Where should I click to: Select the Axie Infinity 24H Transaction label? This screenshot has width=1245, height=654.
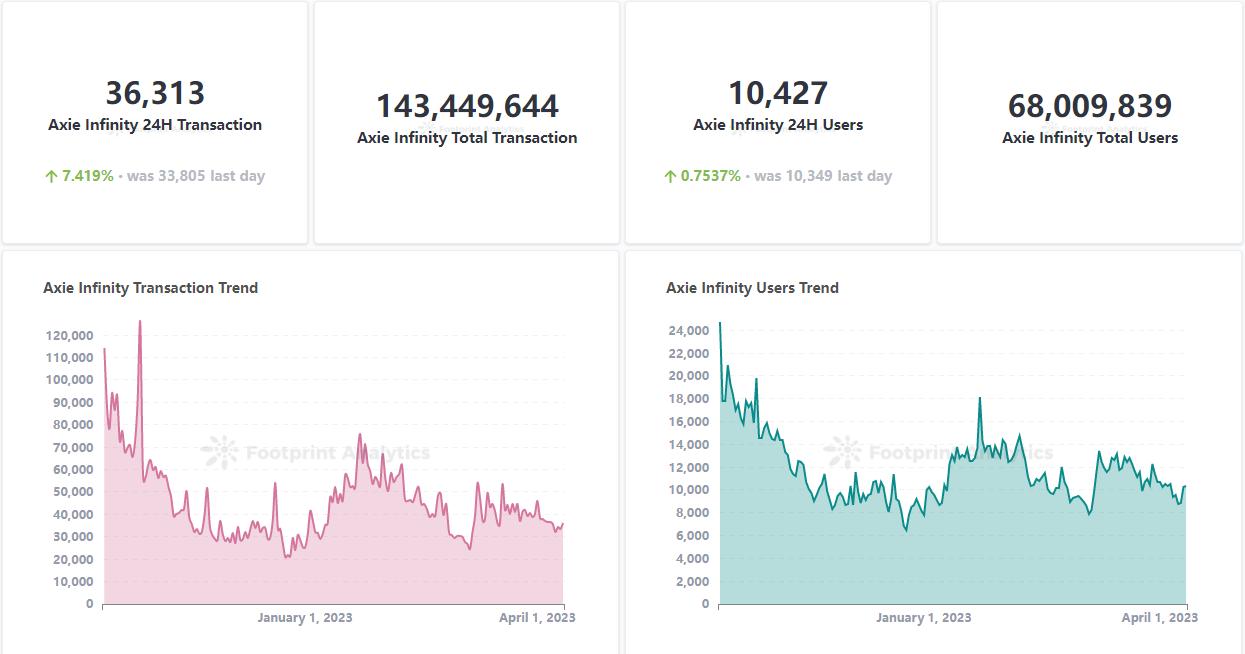pos(155,125)
